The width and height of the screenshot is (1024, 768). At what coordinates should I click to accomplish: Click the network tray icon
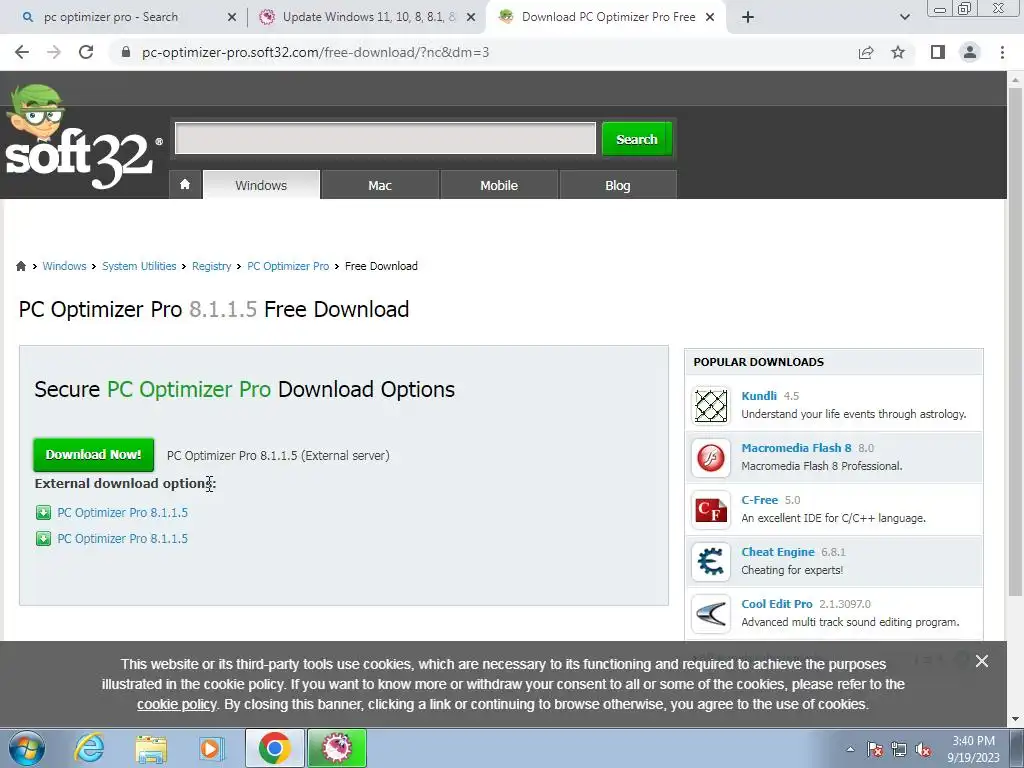click(899, 749)
